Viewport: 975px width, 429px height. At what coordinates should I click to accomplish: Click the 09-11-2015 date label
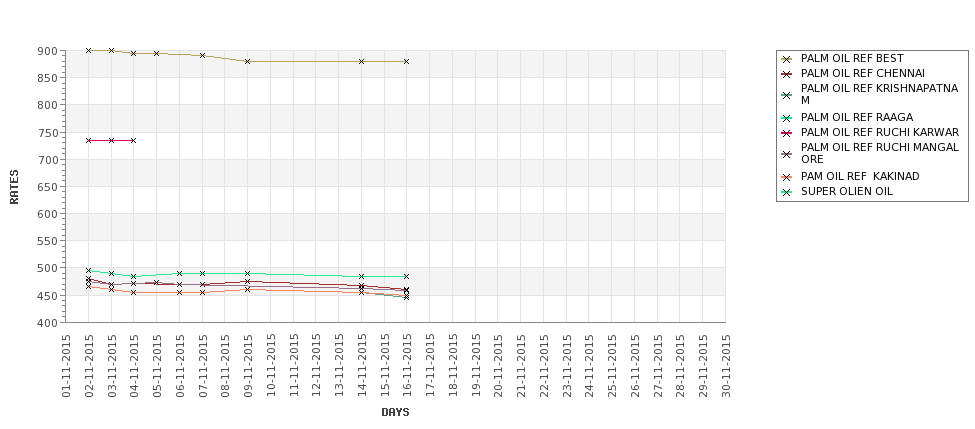[247, 366]
